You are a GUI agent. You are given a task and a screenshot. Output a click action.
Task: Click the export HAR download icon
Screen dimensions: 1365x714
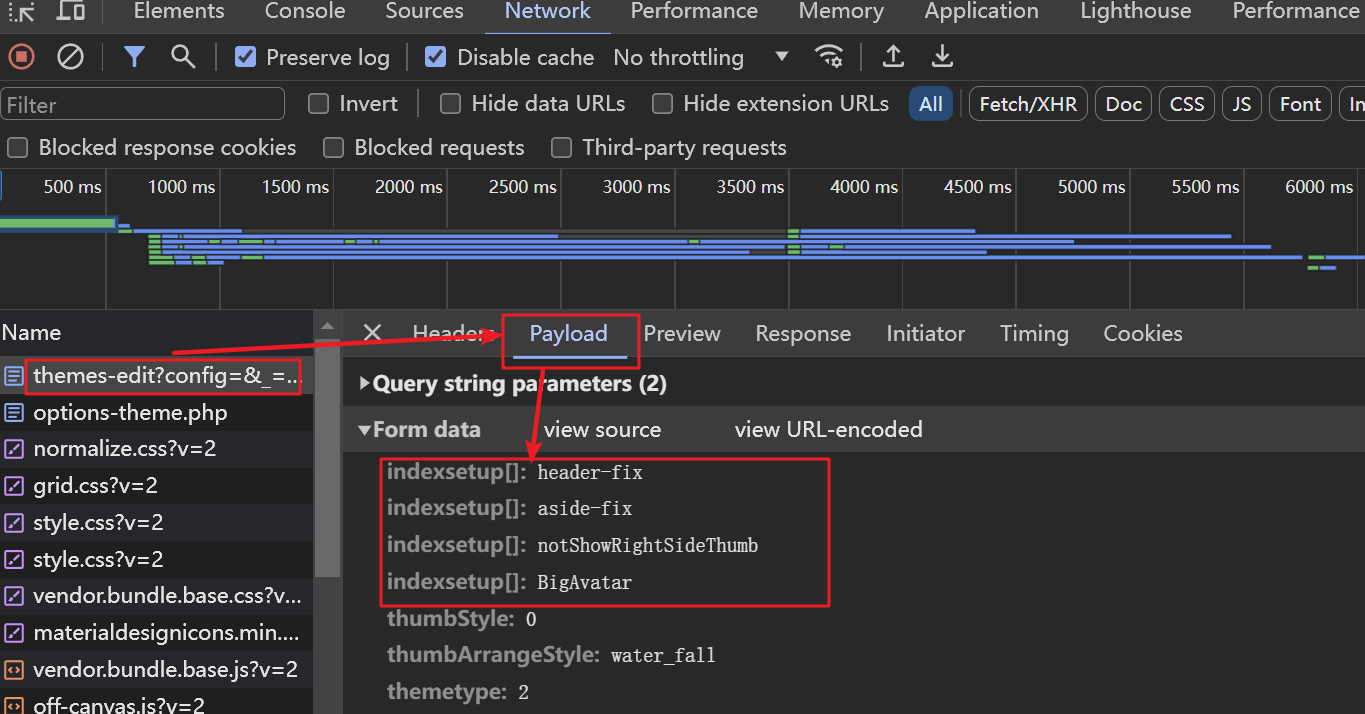pos(942,57)
